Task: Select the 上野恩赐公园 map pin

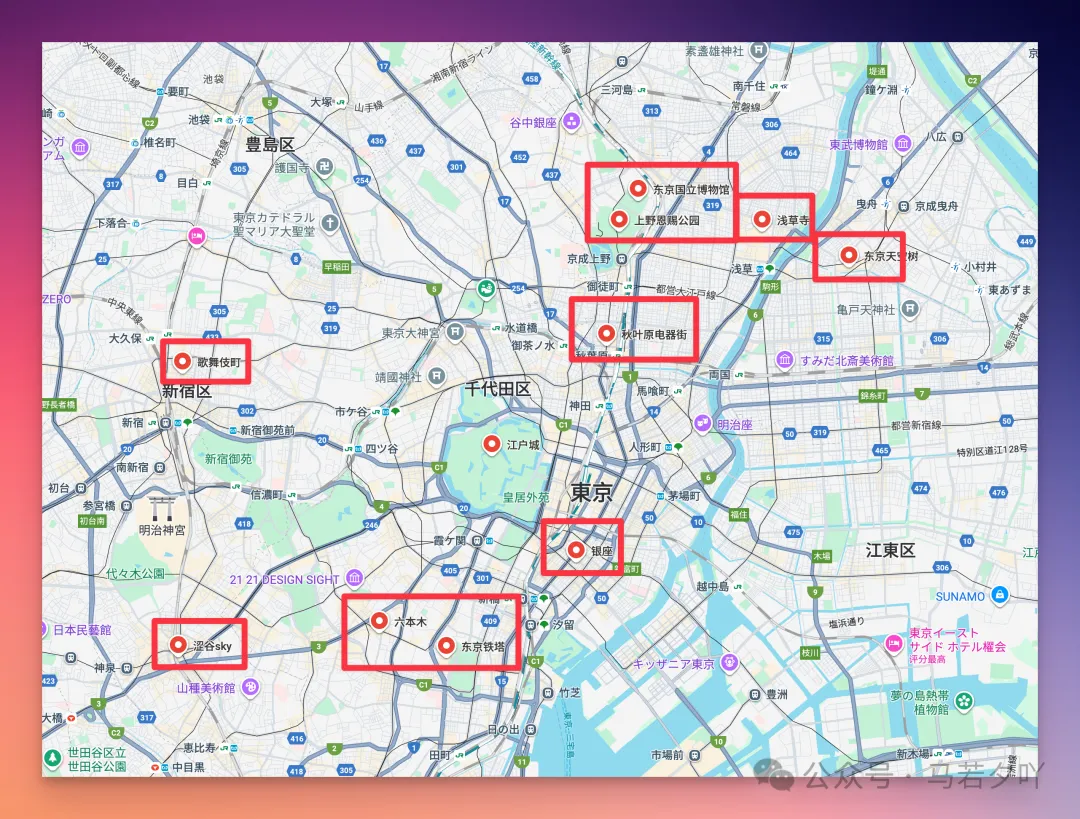Action: (619, 219)
